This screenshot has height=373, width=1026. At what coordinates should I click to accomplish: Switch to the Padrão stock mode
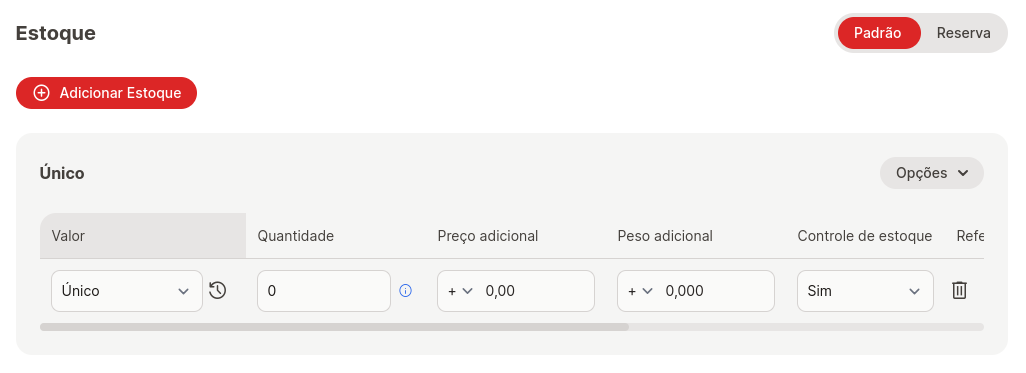[878, 33]
